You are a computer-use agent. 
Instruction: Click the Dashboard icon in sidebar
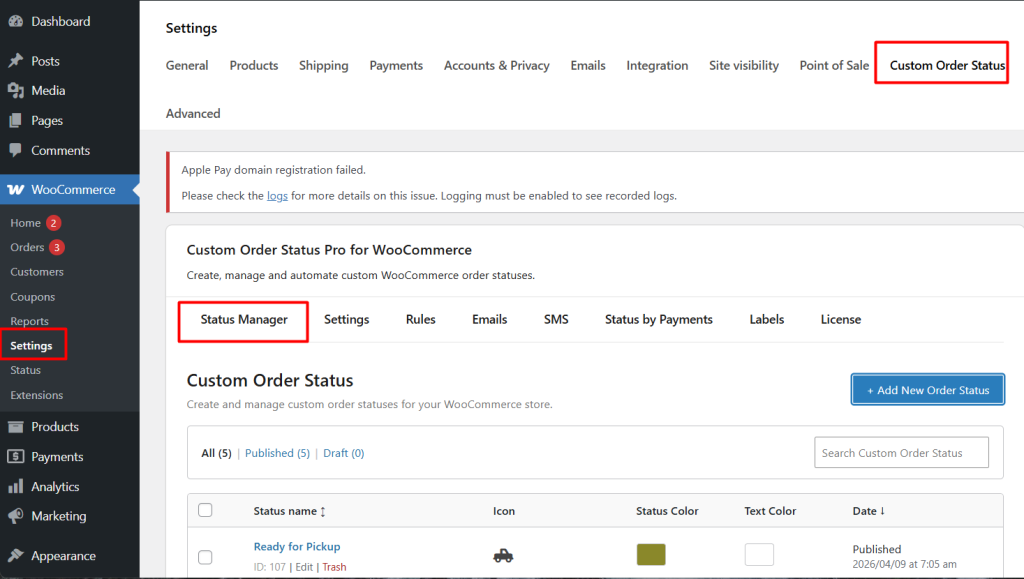click(16, 21)
